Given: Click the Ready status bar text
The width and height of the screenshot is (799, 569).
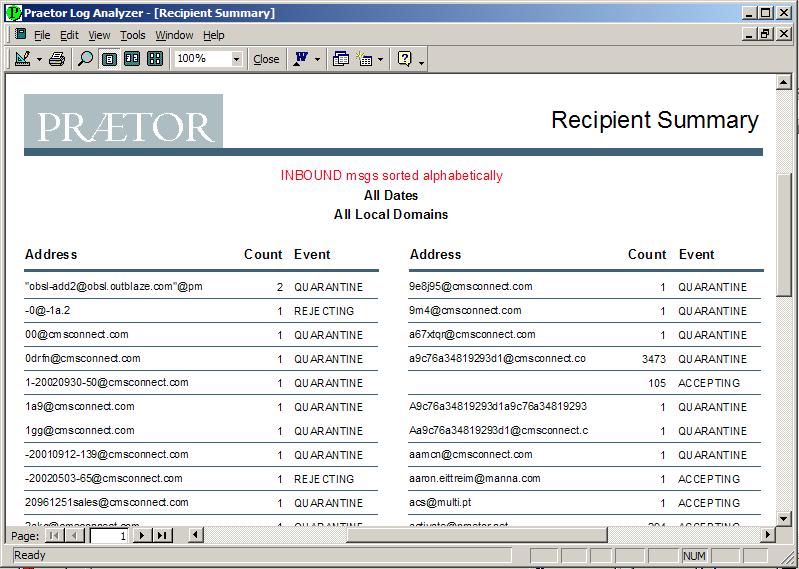Looking at the screenshot, I should pos(30,555).
